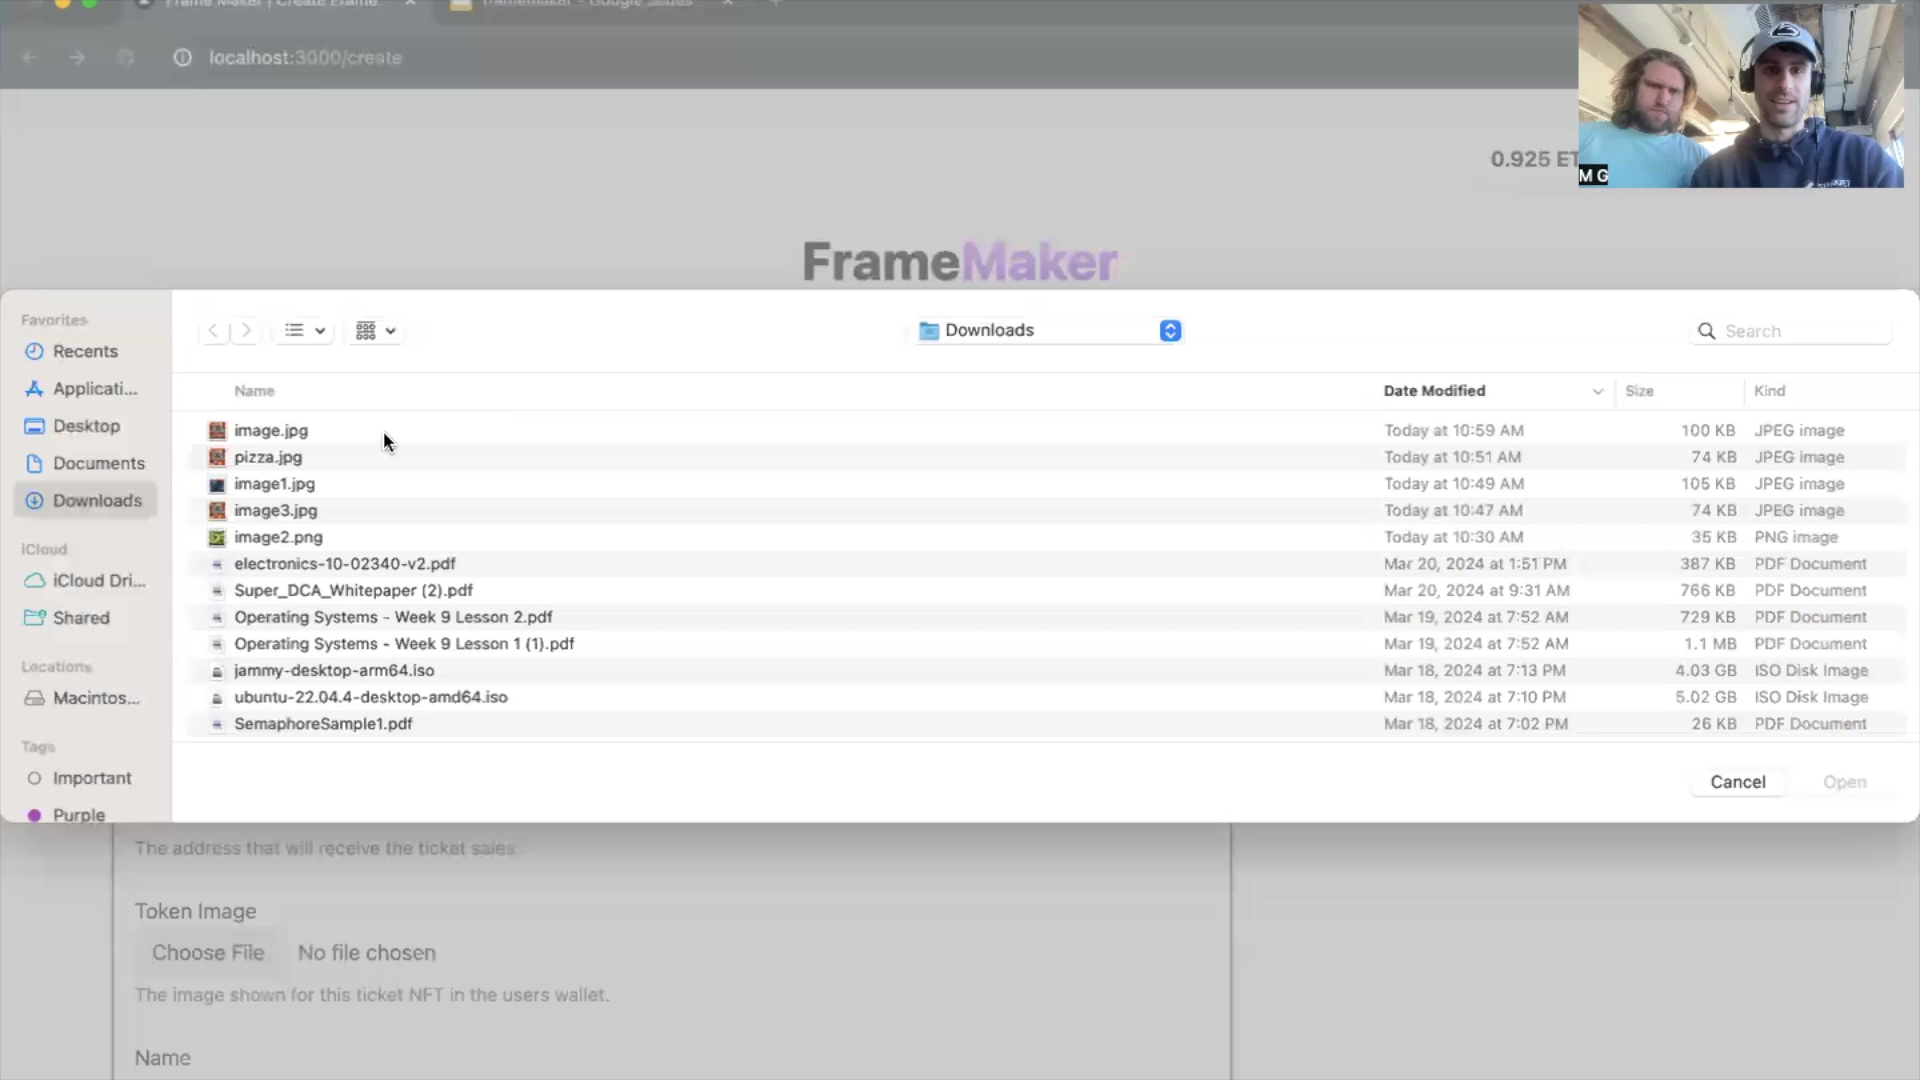Toggle Date Modified sort direction chevron
This screenshot has width=1920, height=1080.
[x=1597, y=391]
